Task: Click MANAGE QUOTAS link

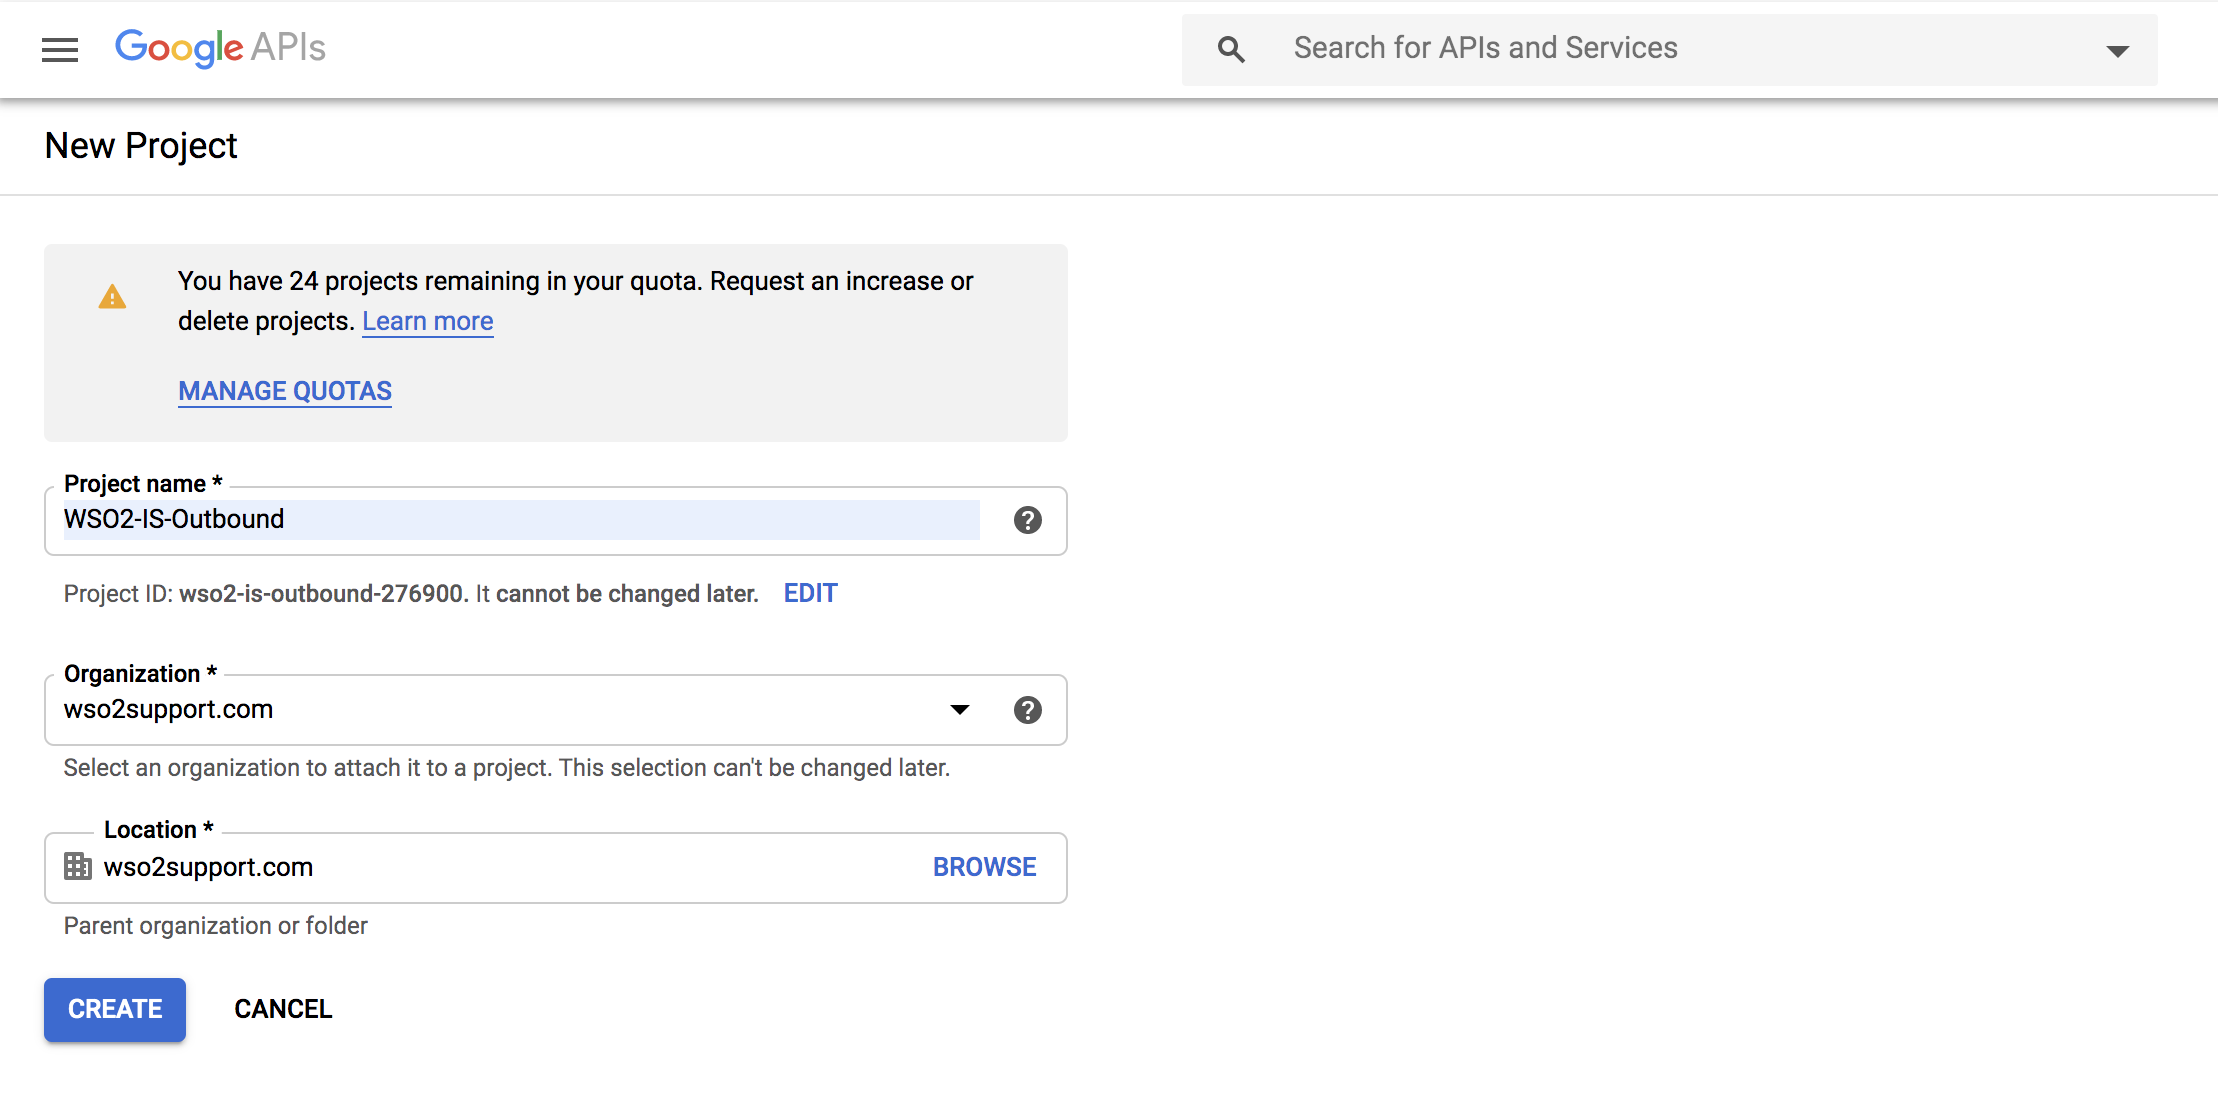Action: (x=284, y=391)
